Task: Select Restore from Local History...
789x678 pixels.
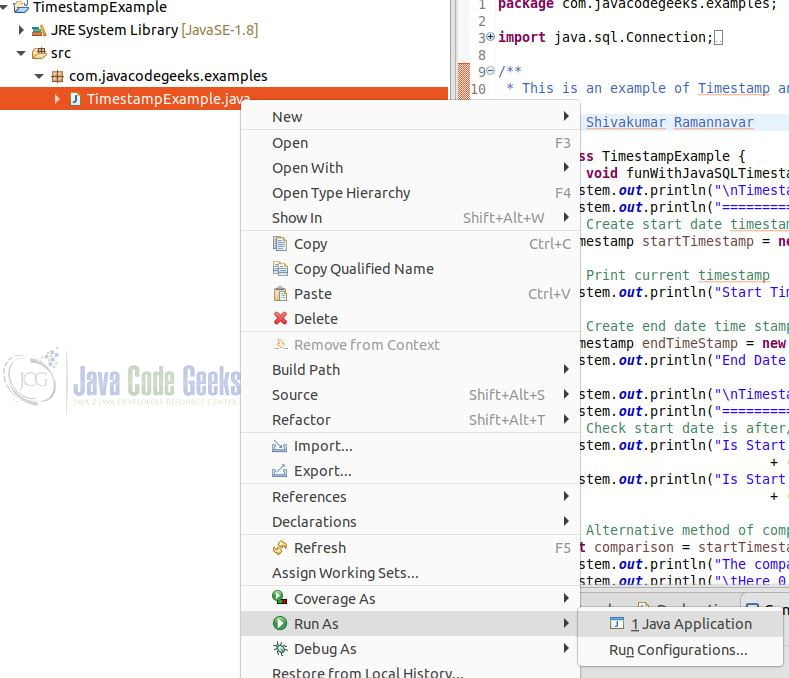Action: click(411, 671)
